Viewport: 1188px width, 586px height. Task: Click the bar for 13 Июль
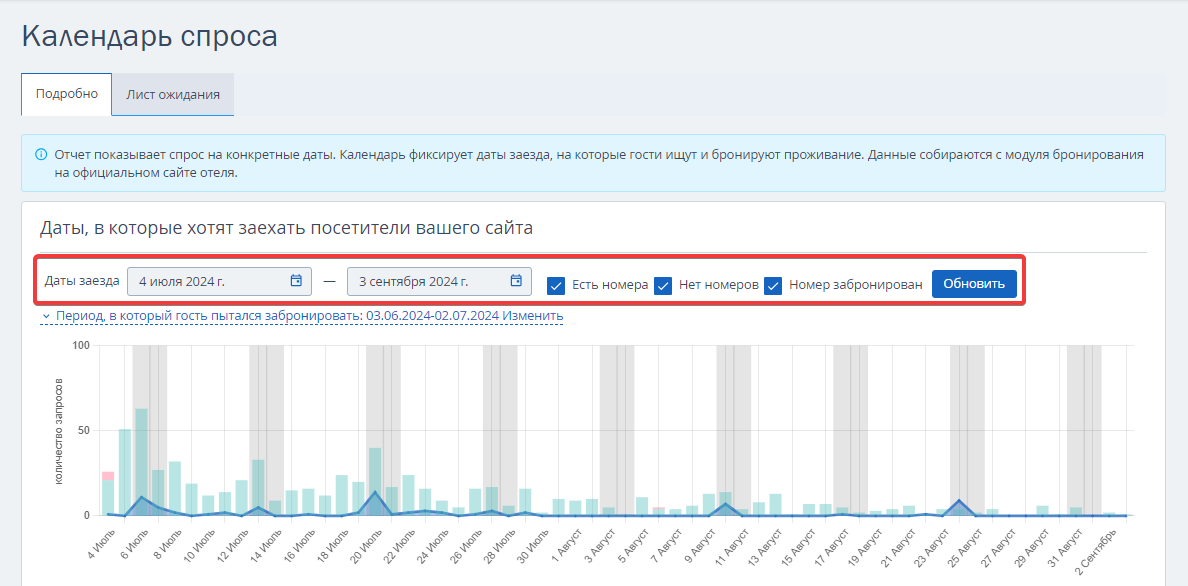tap(258, 487)
